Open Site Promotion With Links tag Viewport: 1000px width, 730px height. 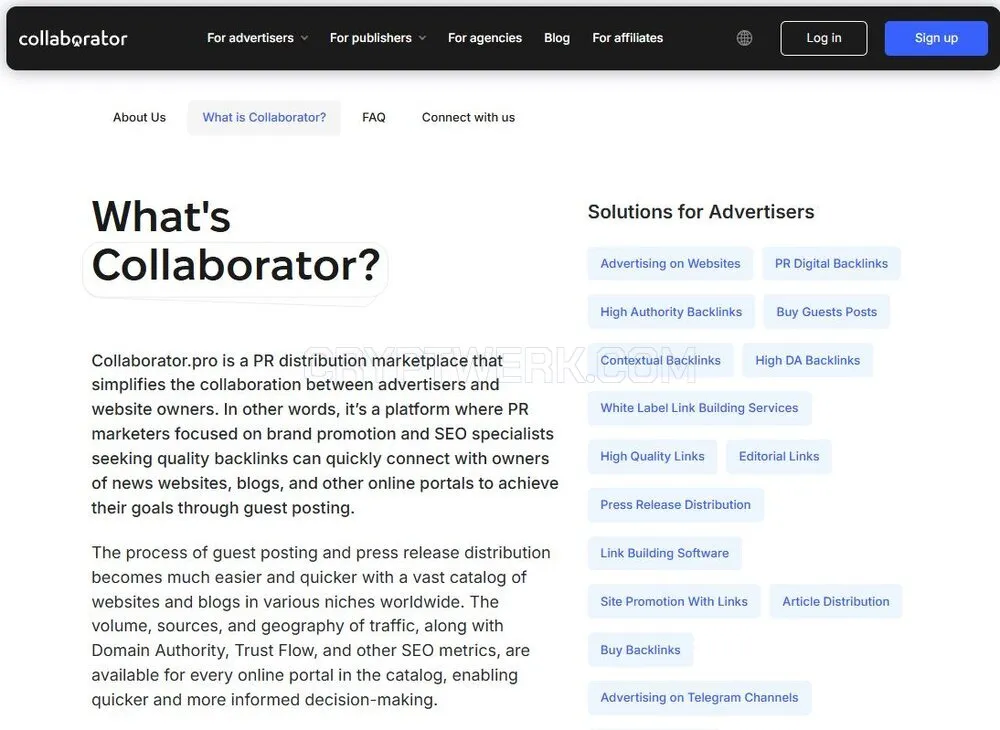coord(673,601)
